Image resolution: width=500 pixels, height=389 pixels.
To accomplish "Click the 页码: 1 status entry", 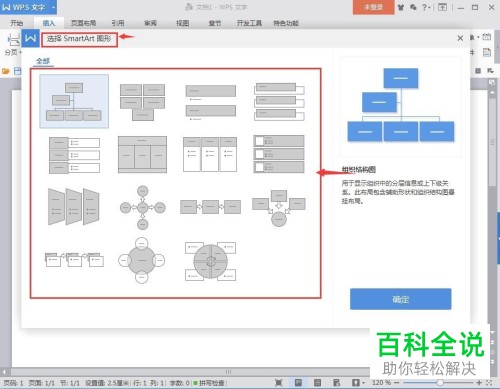I will coord(13,383).
